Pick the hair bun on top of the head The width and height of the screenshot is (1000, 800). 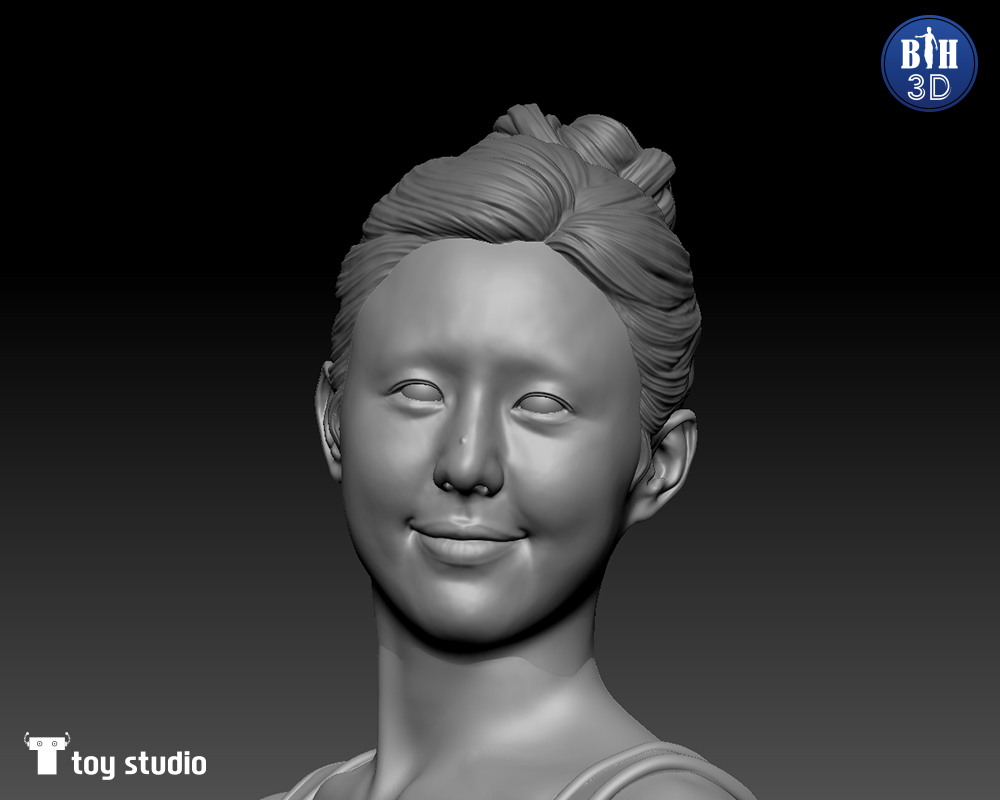590,145
